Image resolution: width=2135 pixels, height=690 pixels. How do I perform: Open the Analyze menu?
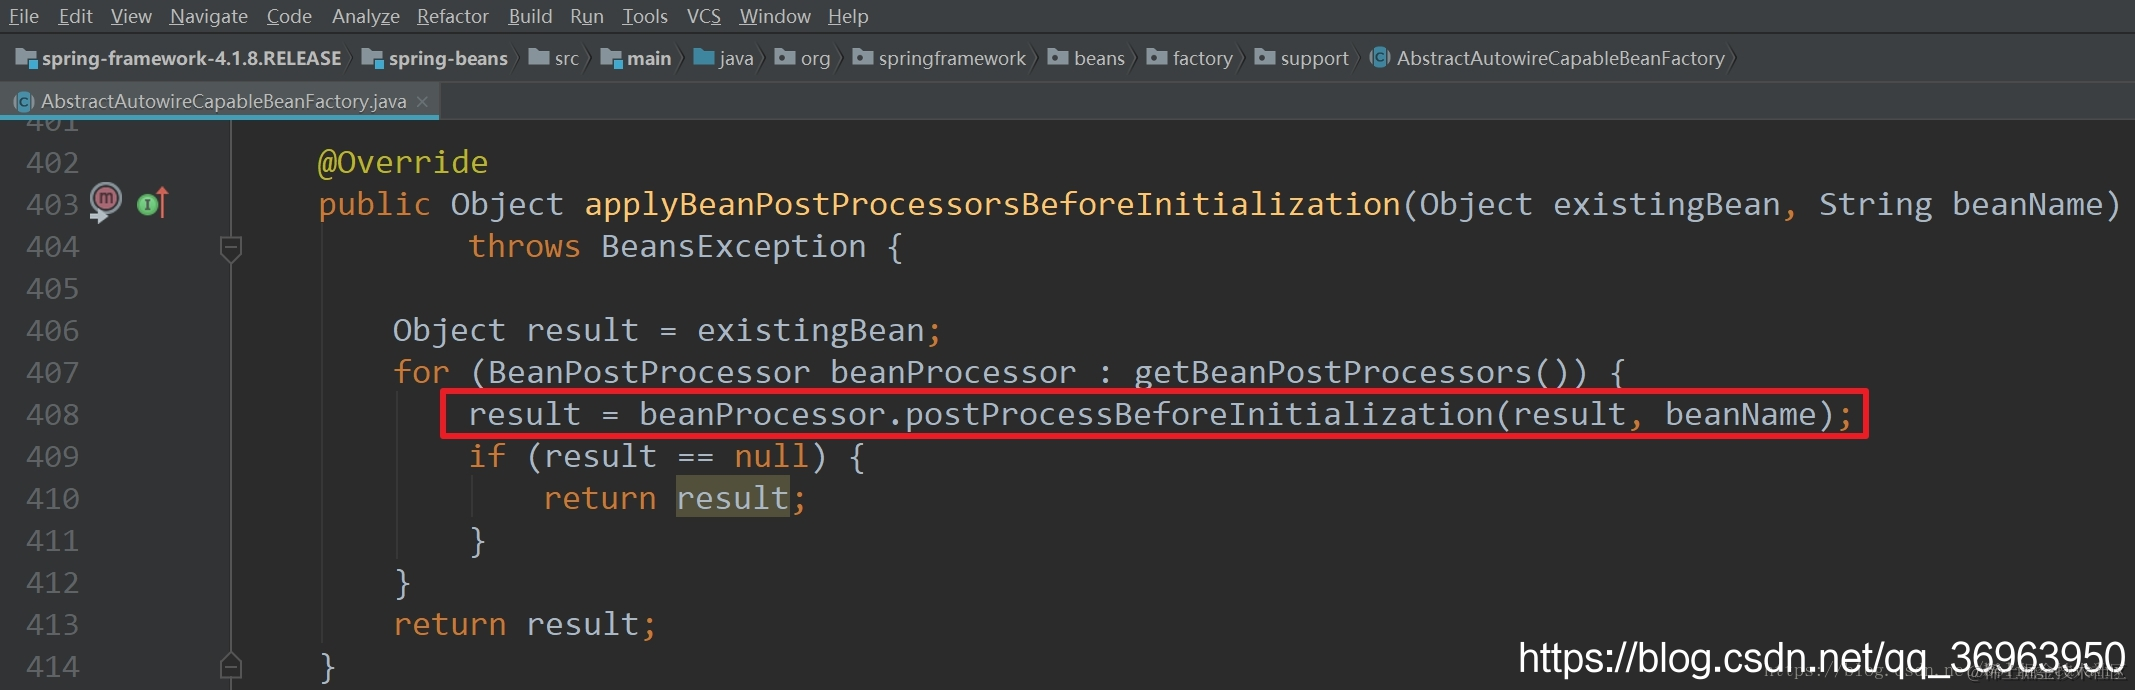[x=366, y=16]
